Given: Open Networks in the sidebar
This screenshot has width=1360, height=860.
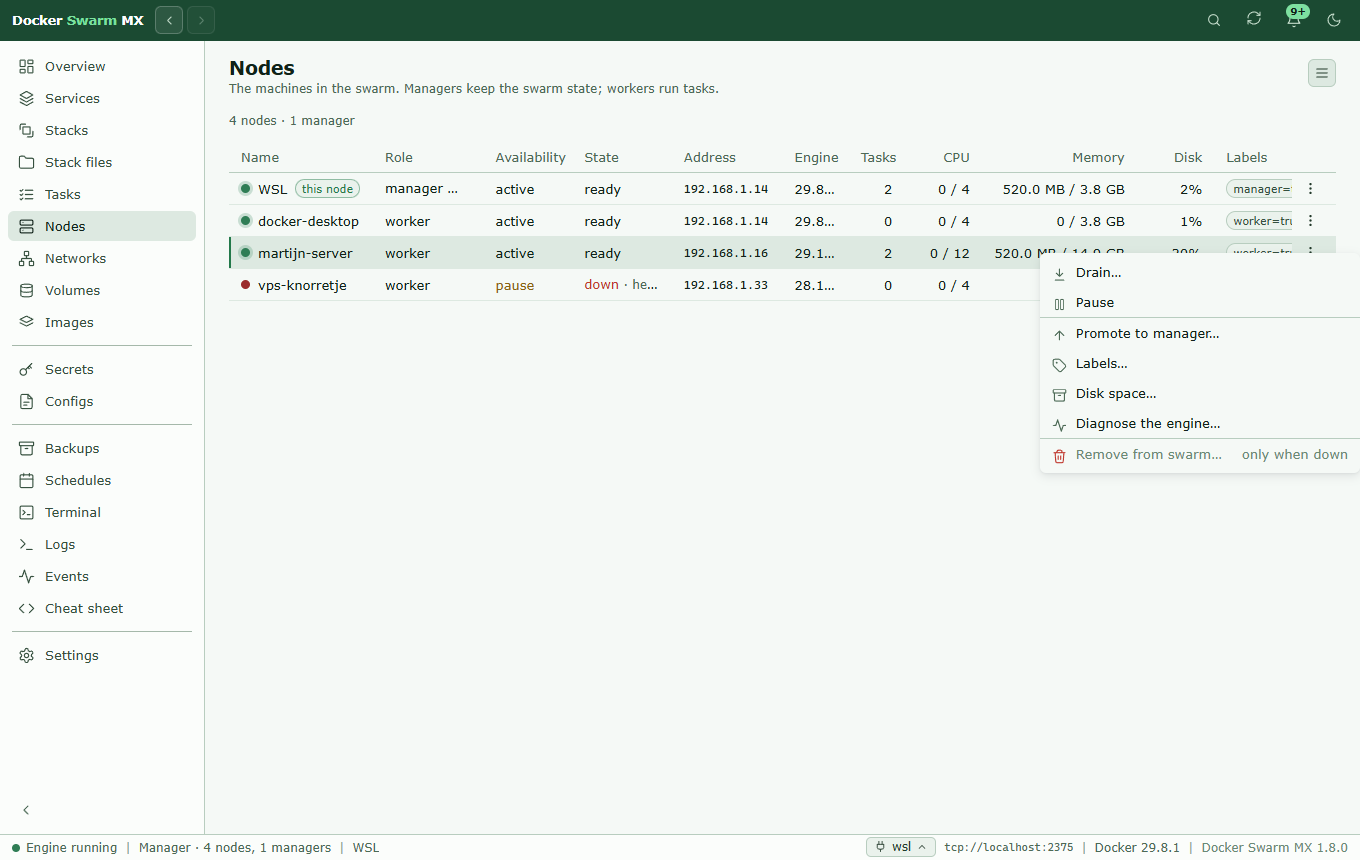Looking at the screenshot, I should [x=102, y=258].
